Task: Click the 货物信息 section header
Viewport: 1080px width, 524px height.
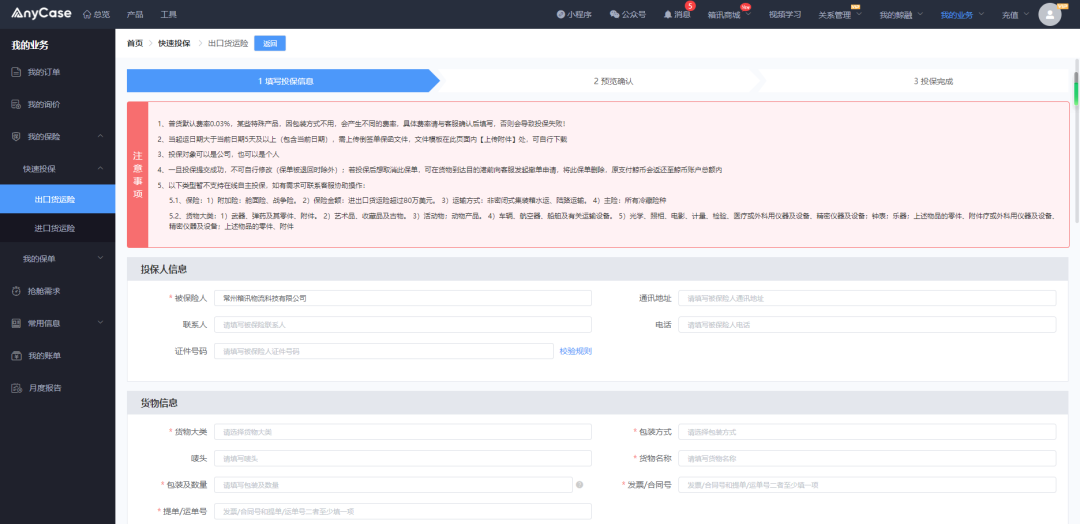Action: point(597,403)
